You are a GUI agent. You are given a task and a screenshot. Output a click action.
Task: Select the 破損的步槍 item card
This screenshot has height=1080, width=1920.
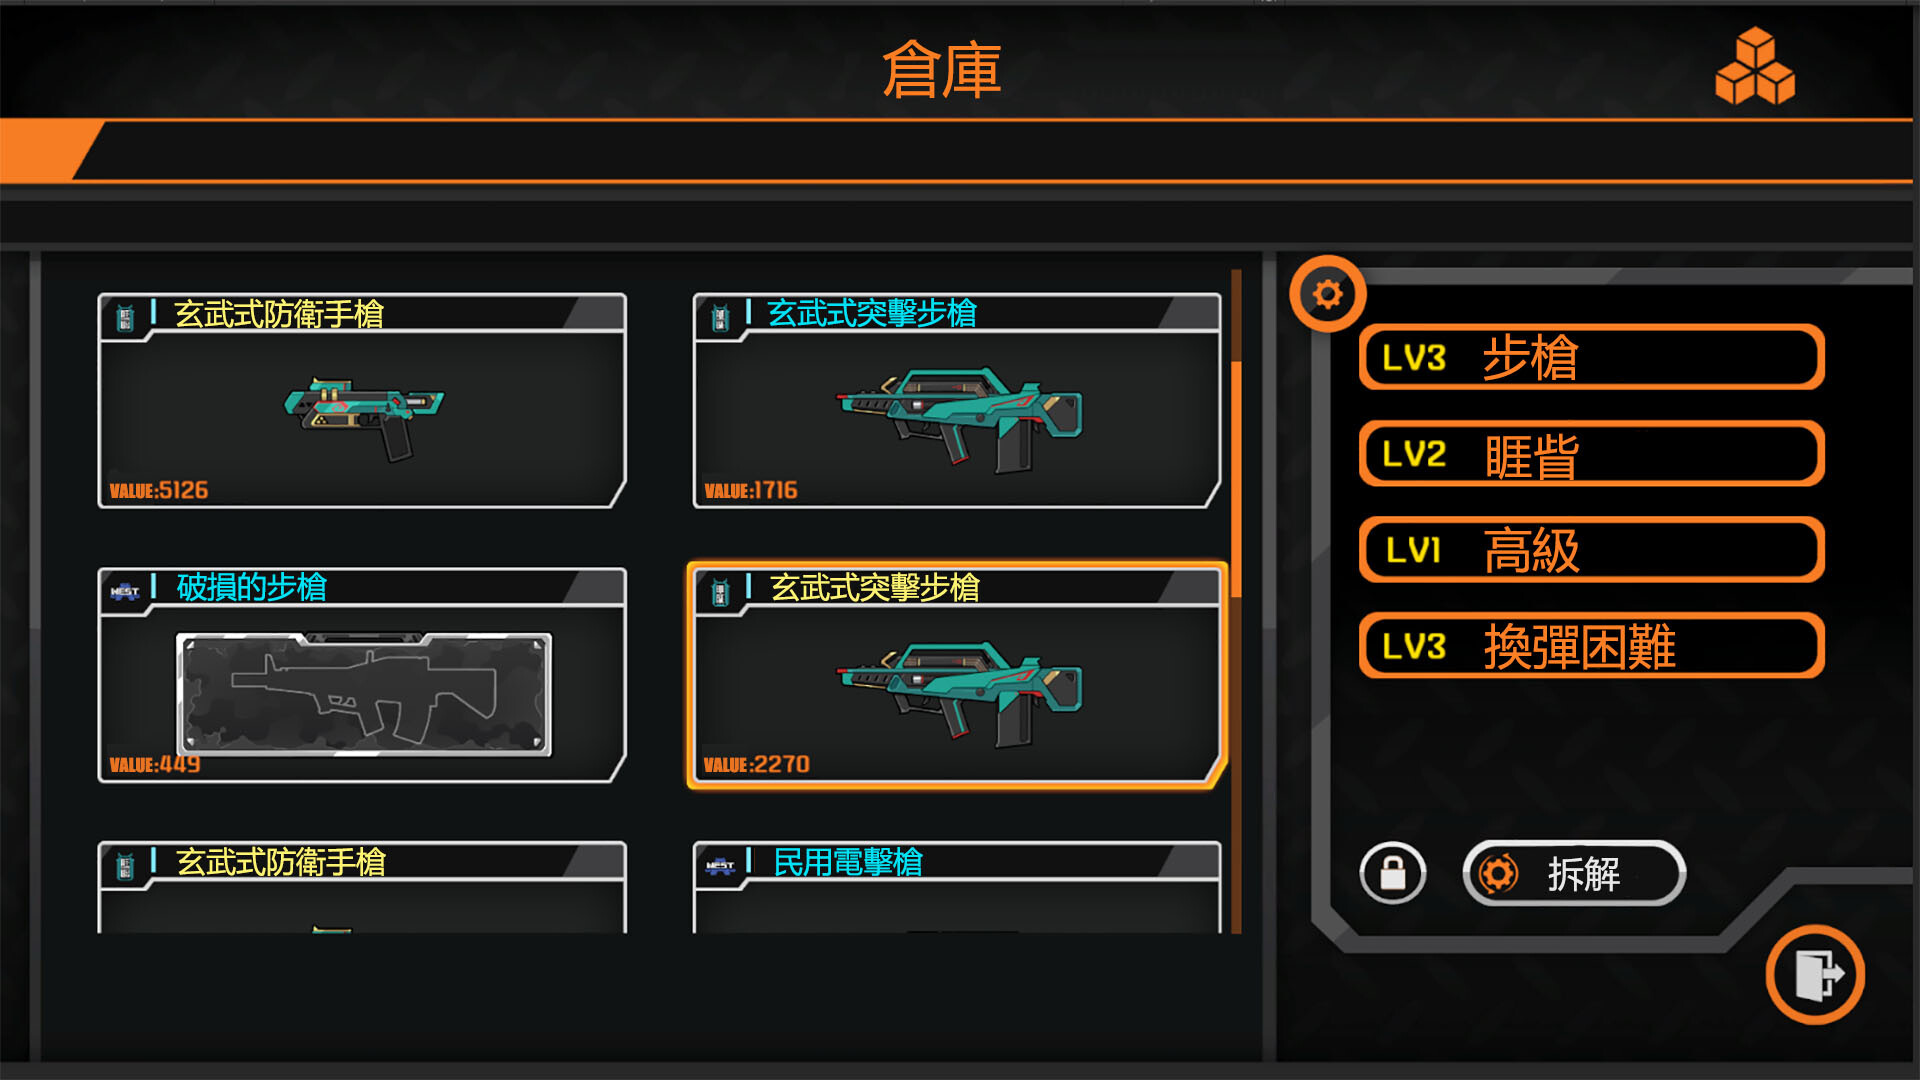pyautogui.click(x=362, y=675)
